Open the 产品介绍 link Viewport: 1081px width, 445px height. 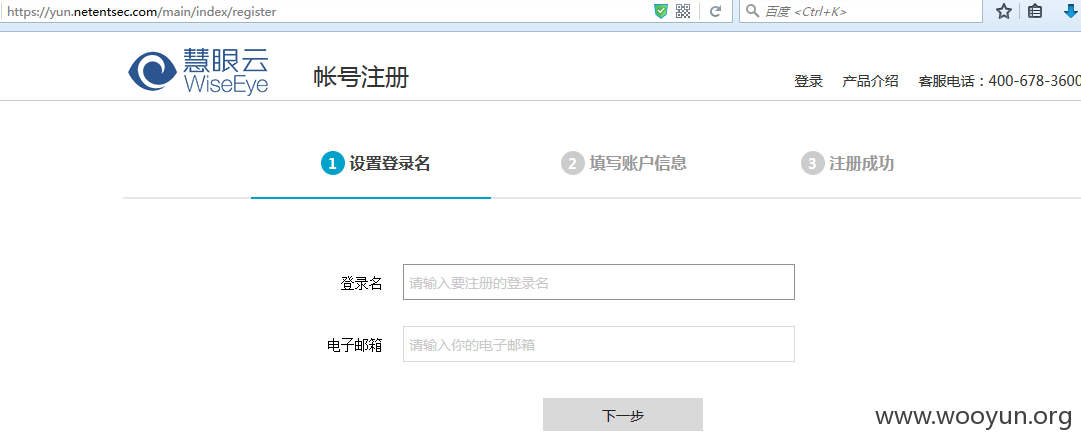pyautogui.click(x=870, y=81)
